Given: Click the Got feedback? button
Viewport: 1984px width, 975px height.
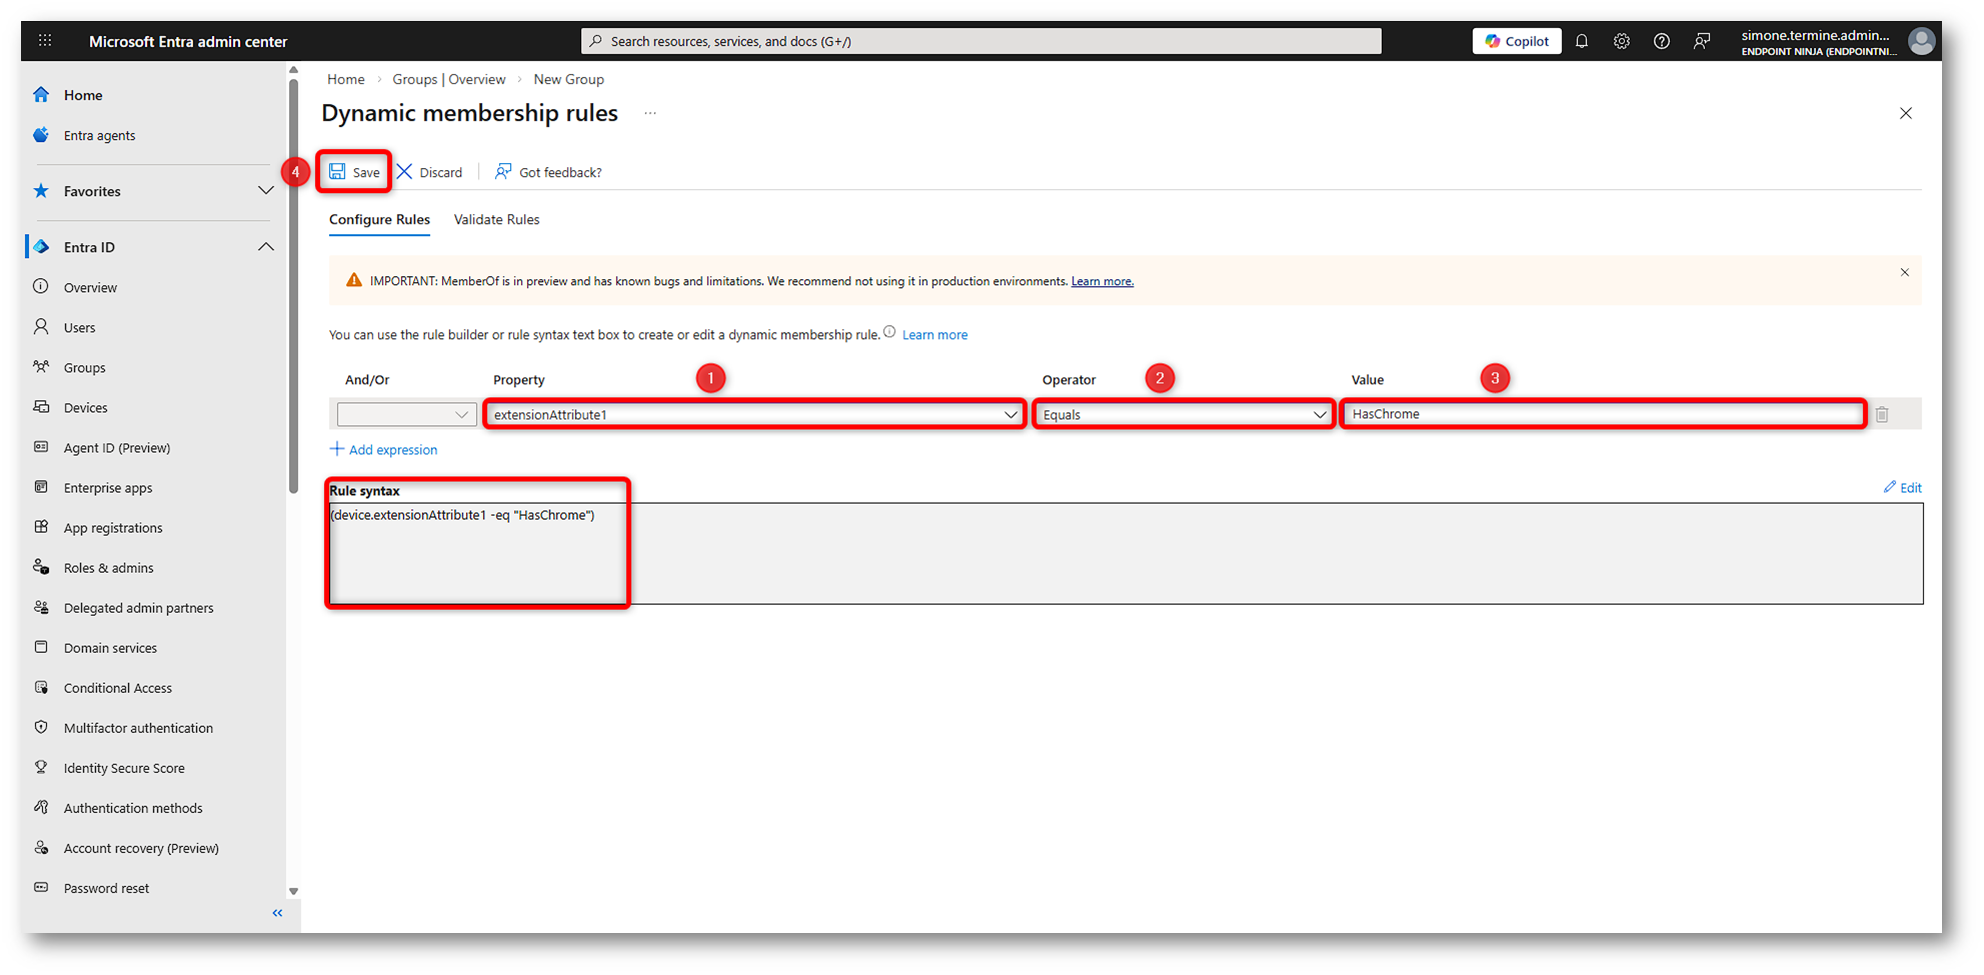Looking at the screenshot, I should 548,172.
